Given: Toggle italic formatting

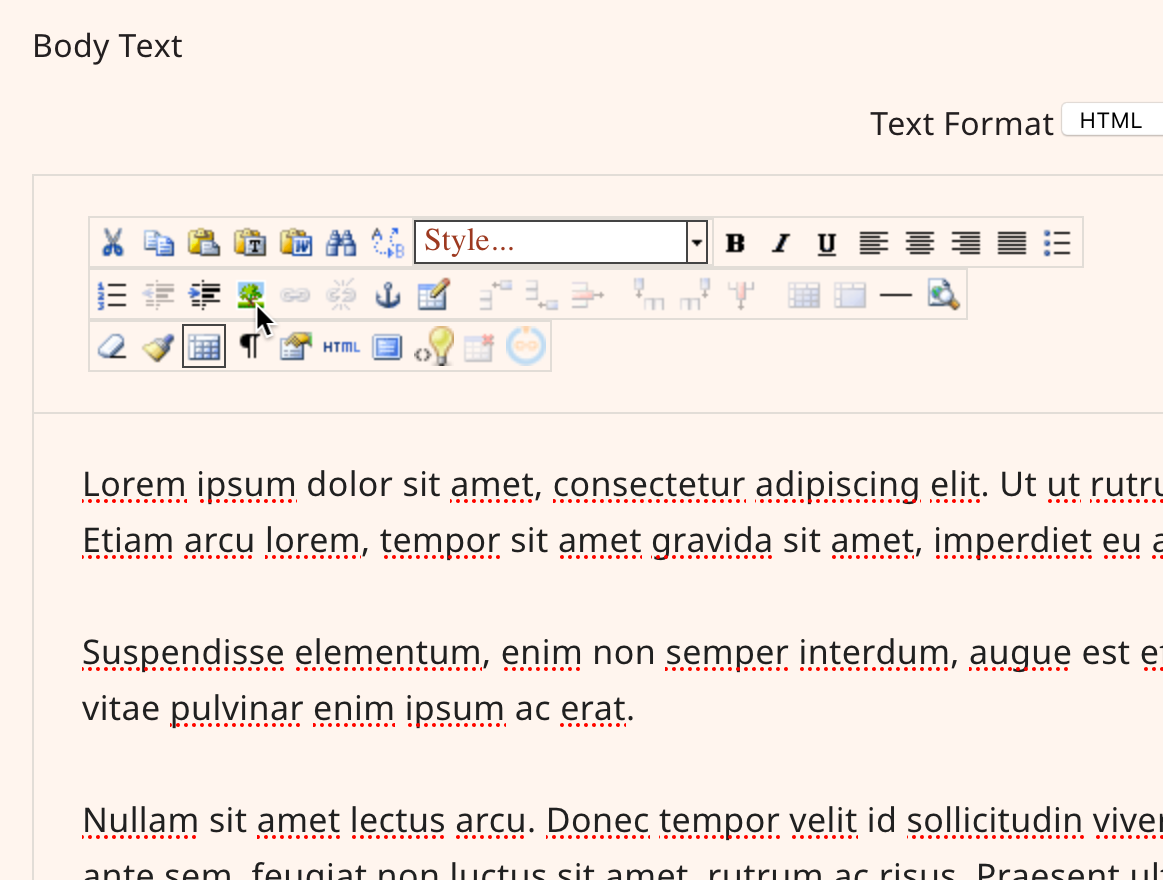Looking at the screenshot, I should point(781,243).
